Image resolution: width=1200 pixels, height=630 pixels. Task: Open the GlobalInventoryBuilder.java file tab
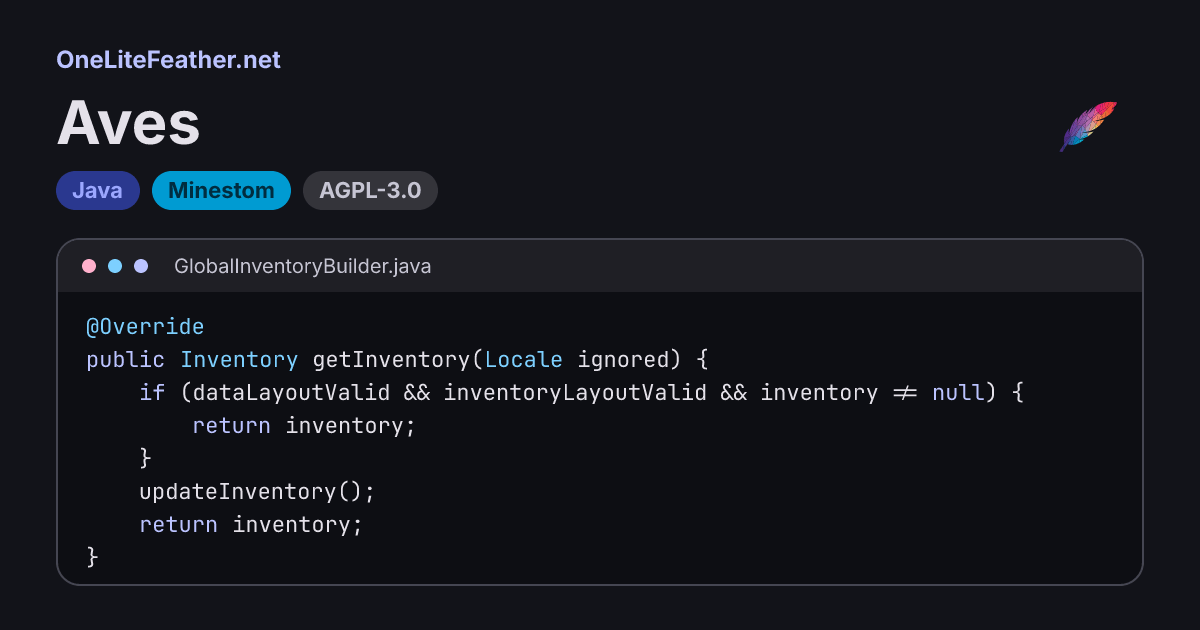303,267
